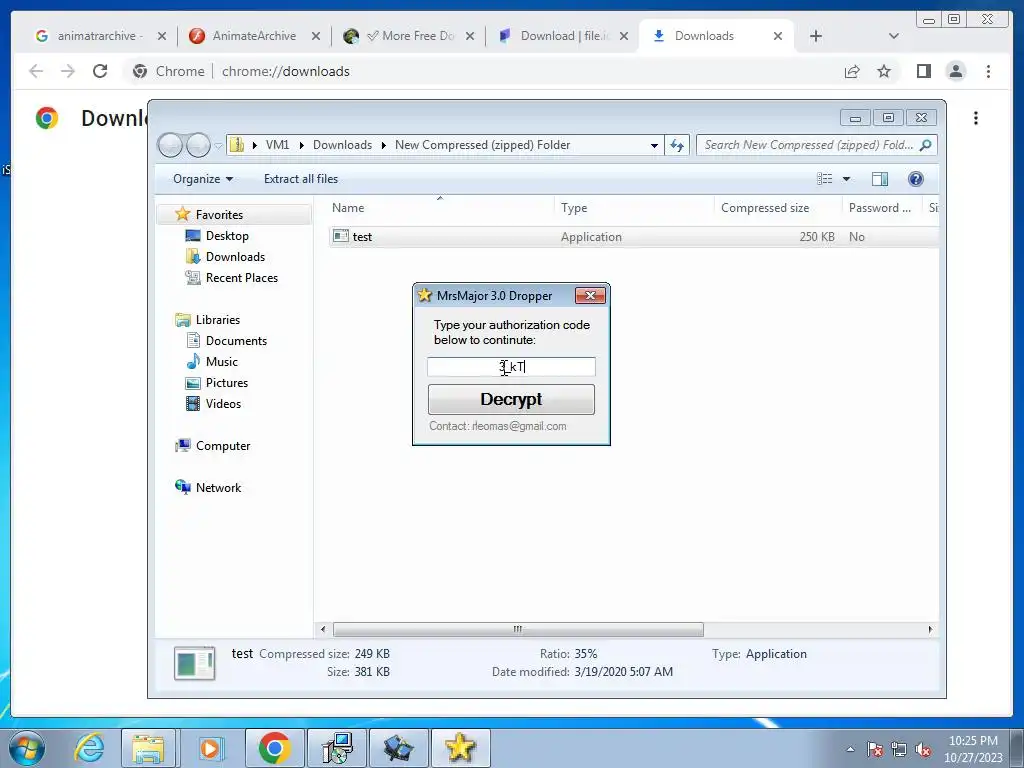Close the Downloads tab in Chrome
Image resolution: width=1024 pixels, height=768 pixels.
click(778, 36)
